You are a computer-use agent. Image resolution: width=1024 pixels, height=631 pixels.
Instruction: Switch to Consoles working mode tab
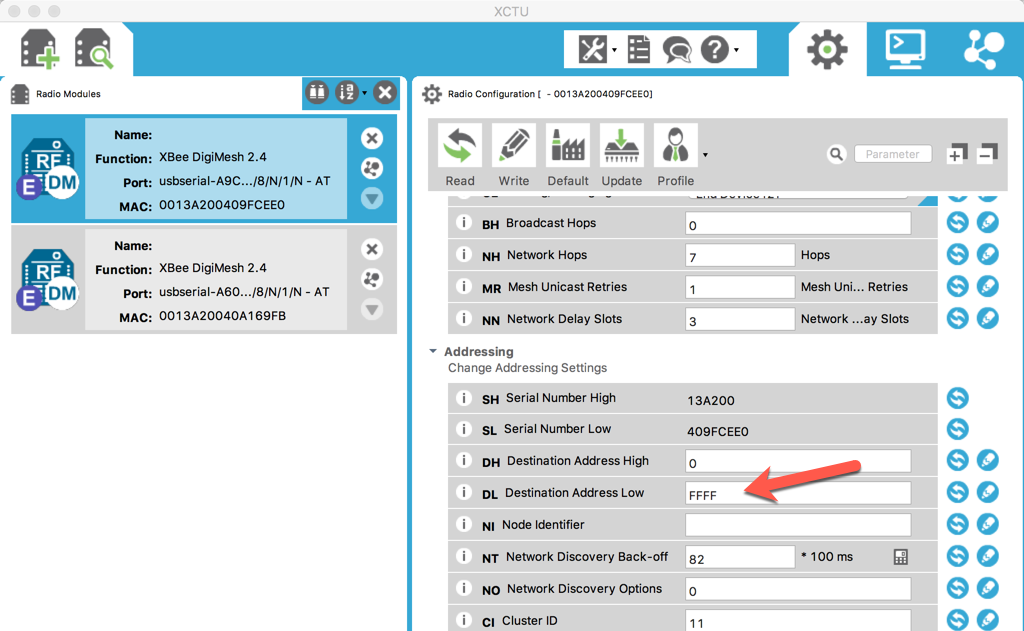point(905,50)
